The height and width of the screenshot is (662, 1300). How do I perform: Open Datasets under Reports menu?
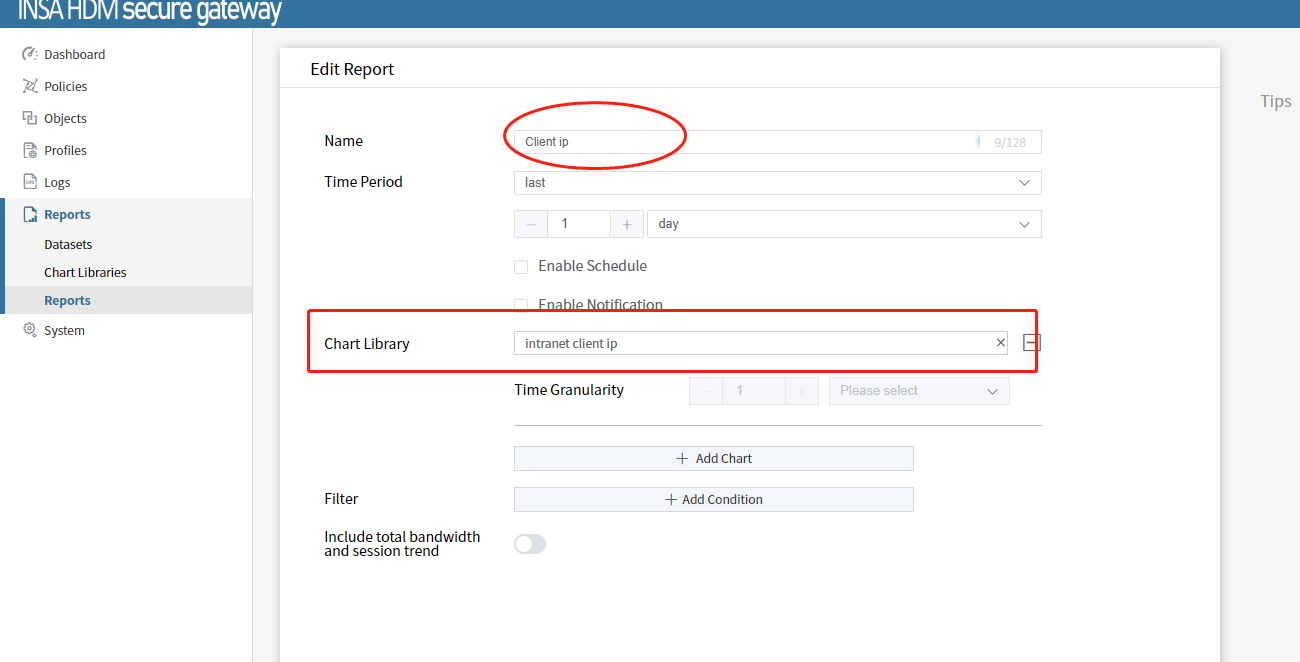68,244
